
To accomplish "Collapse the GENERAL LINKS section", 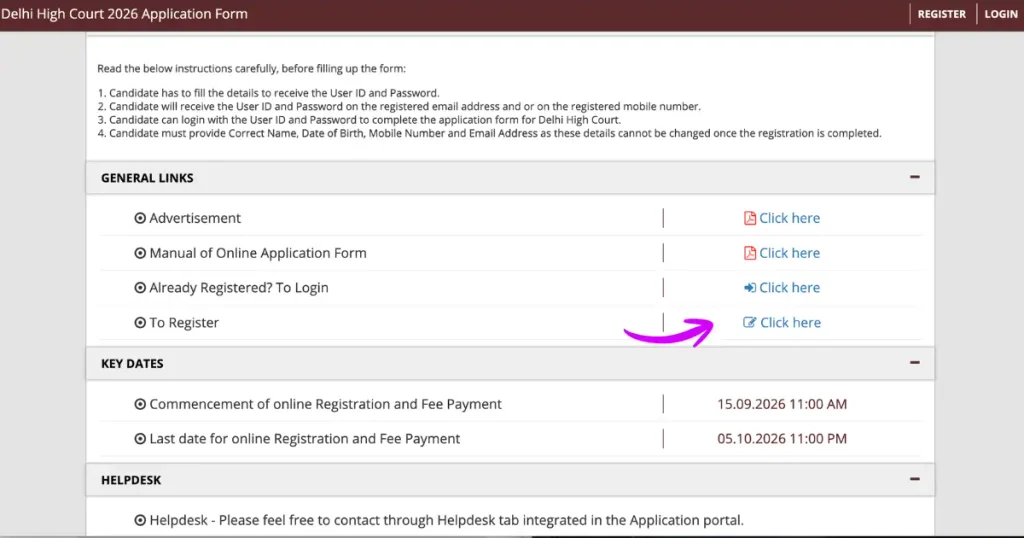I will 914,177.
